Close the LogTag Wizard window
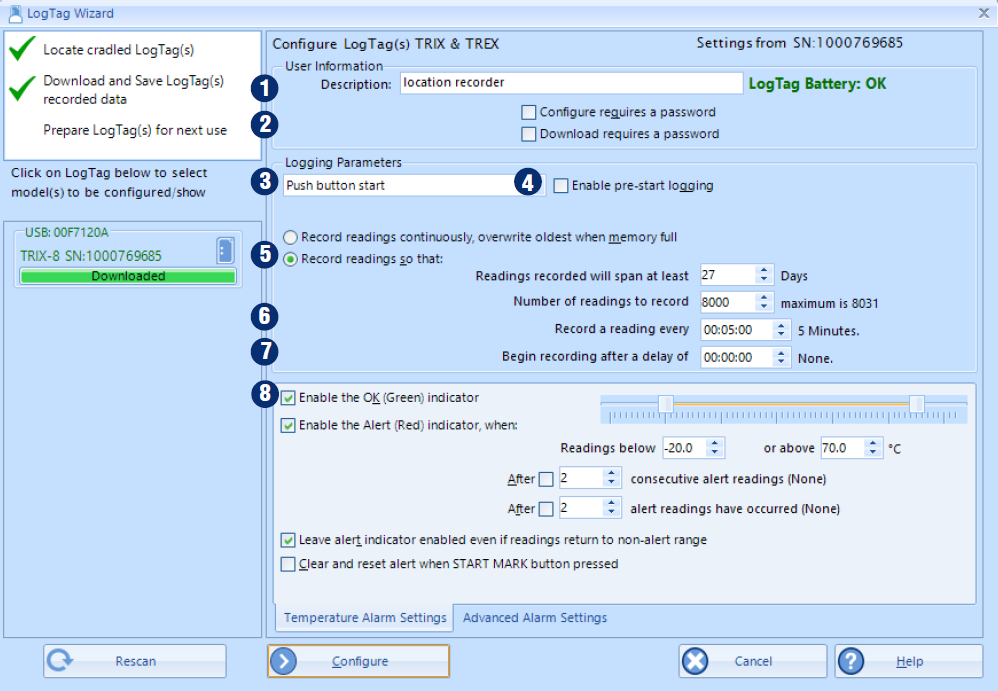Screen dimensions: 998x691 click(983, 13)
